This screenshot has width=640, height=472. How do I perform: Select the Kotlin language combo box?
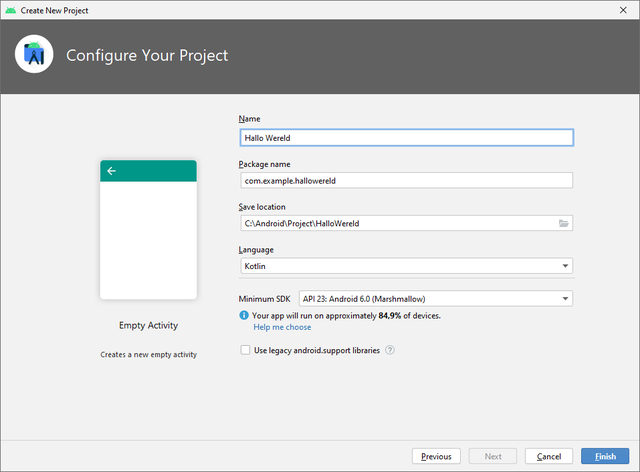(406, 266)
